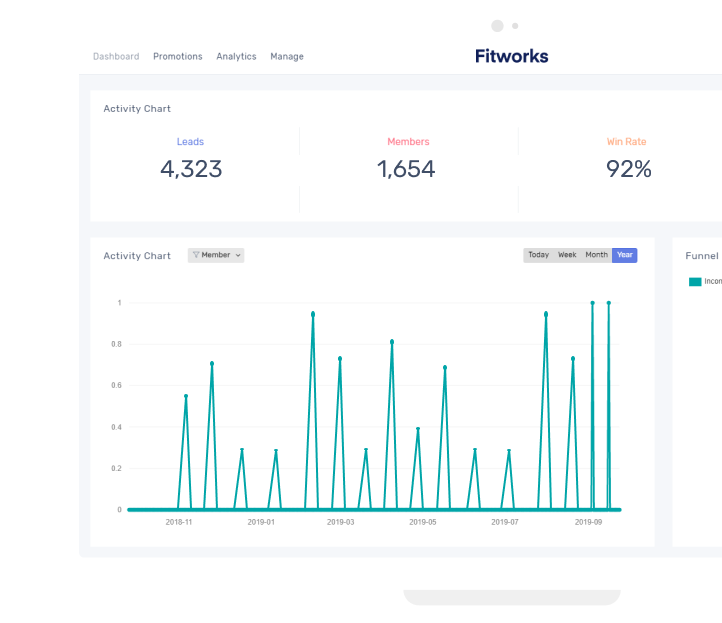Click the 2019-01 axis label

coord(261,522)
